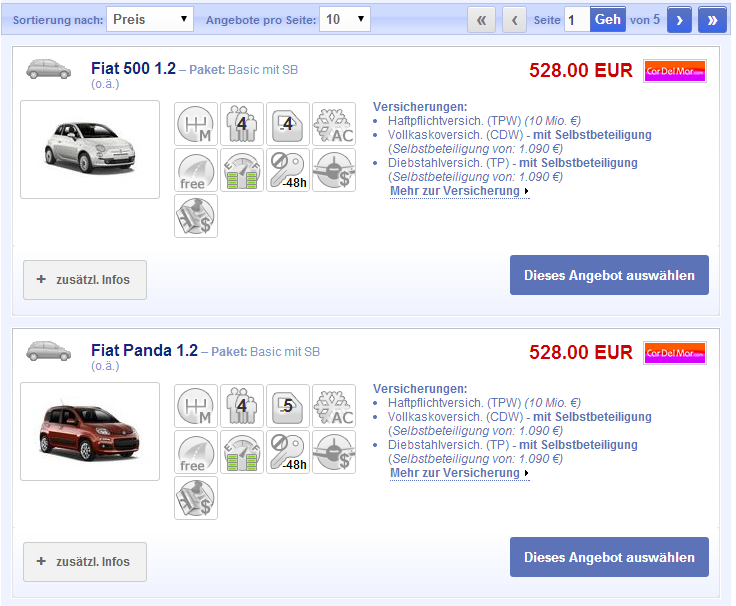Click map location fee icon in Fiat Panda offer

point(196,498)
